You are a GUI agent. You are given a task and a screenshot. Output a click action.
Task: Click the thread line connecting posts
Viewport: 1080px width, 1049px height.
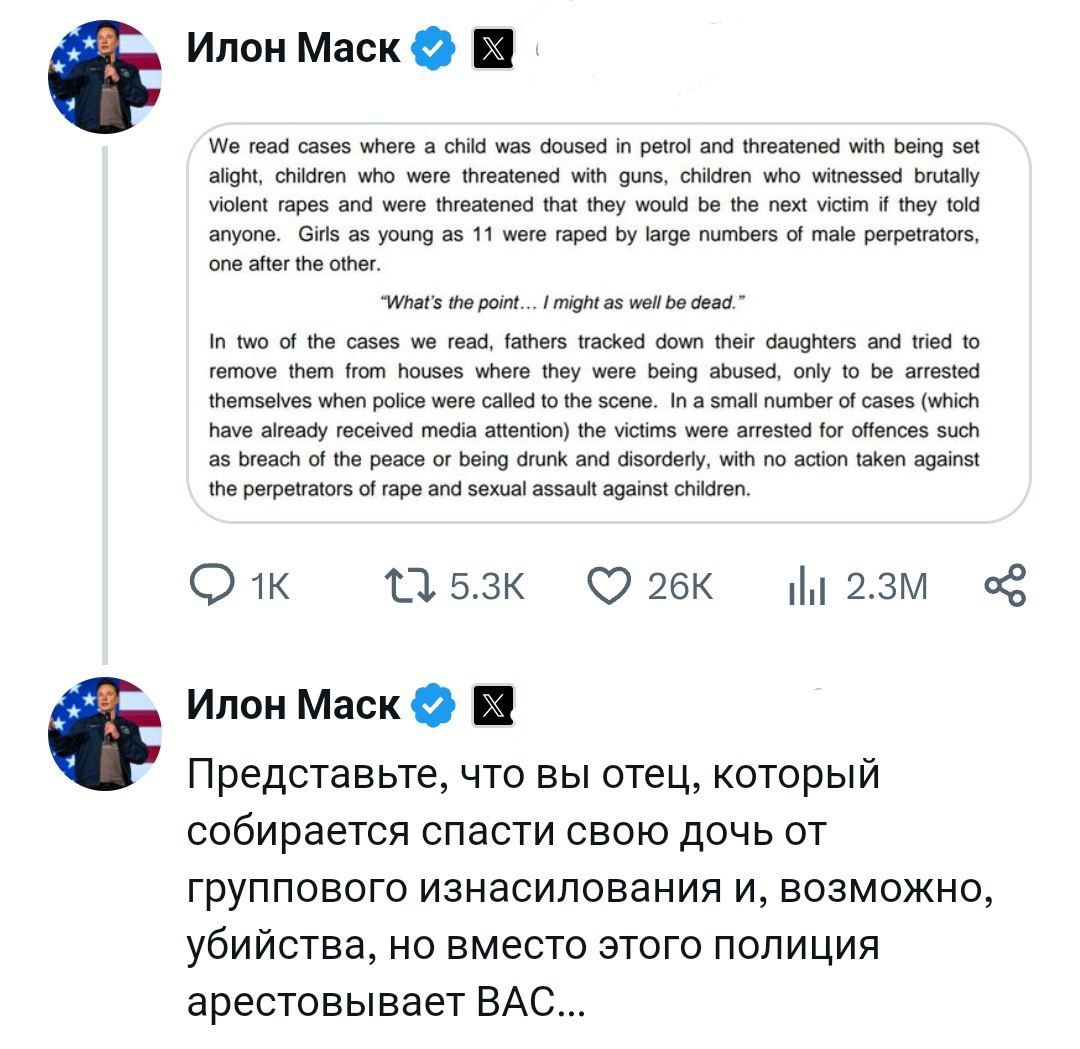click(105, 400)
